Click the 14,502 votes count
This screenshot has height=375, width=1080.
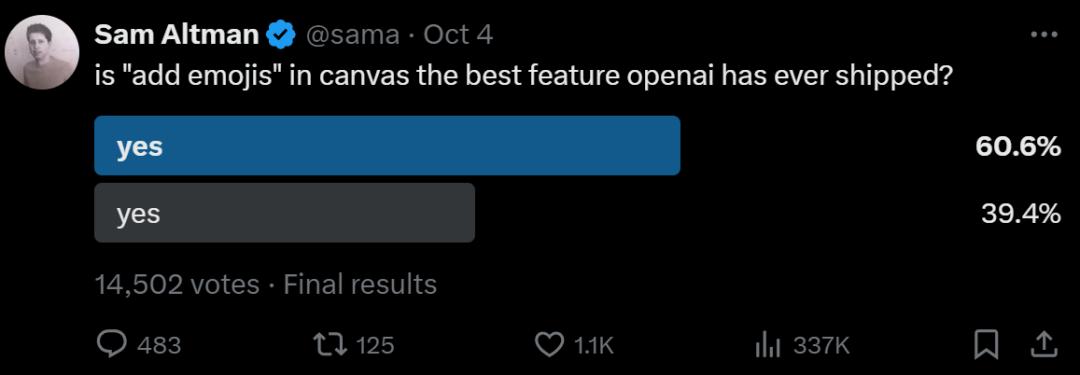point(176,284)
